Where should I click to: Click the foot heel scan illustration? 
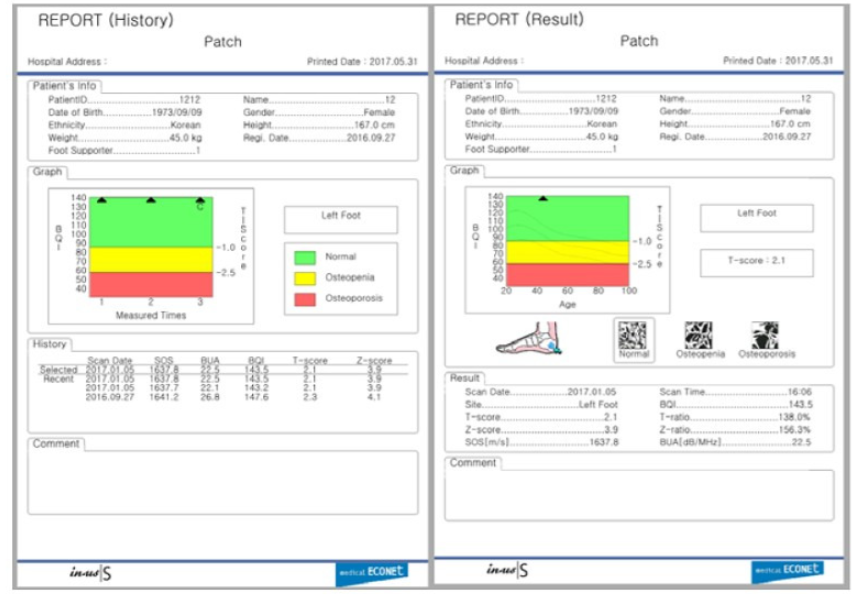point(531,340)
